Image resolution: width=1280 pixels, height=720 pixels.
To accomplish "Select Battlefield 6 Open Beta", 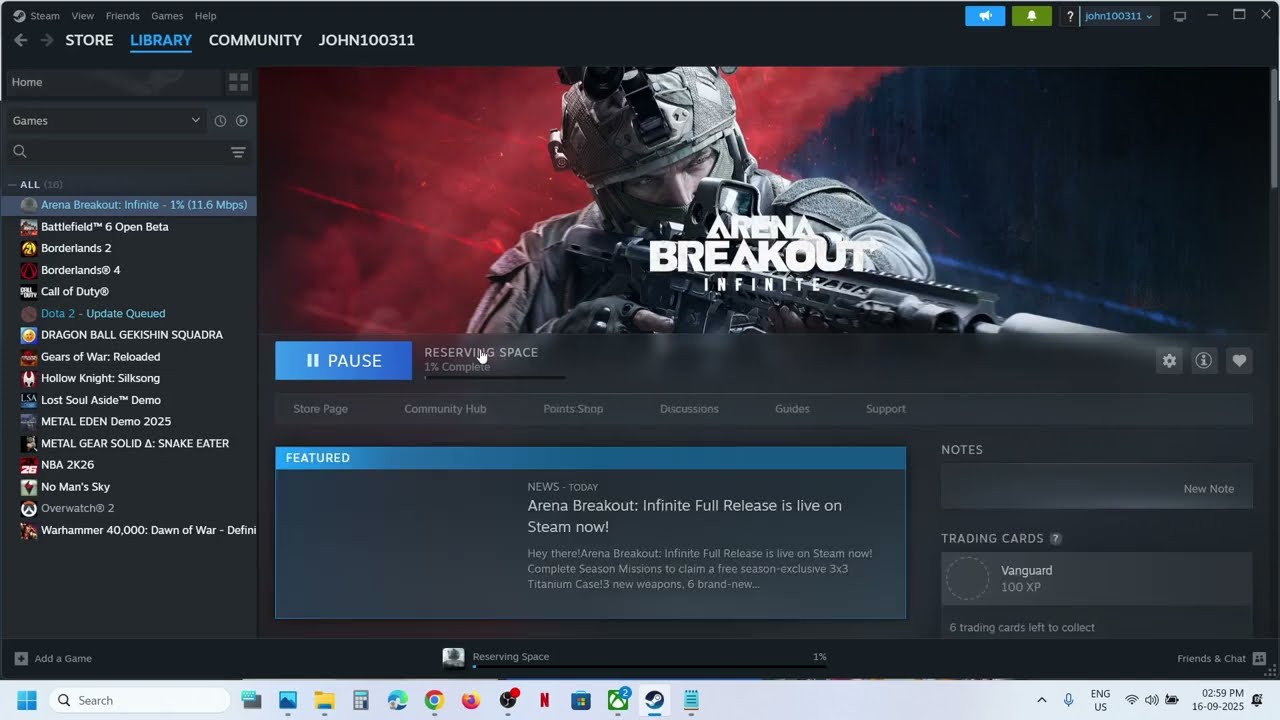I will click(129, 227).
